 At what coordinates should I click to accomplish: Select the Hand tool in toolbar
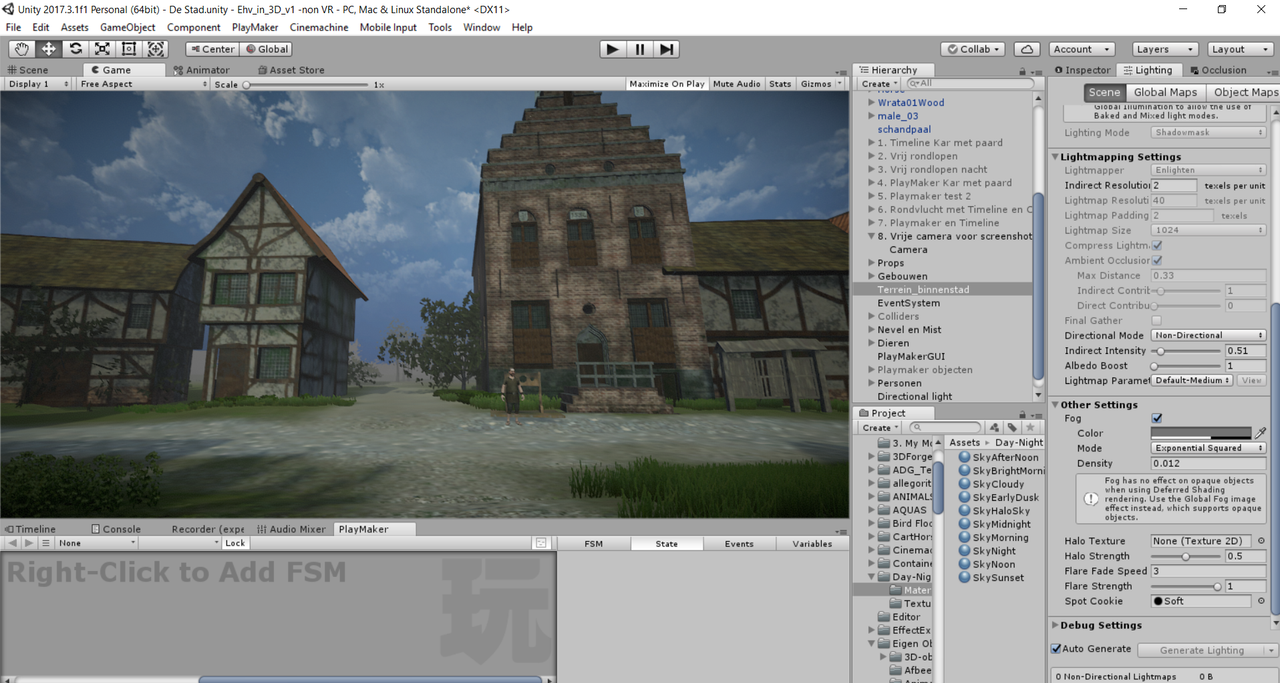coord(21,49)
